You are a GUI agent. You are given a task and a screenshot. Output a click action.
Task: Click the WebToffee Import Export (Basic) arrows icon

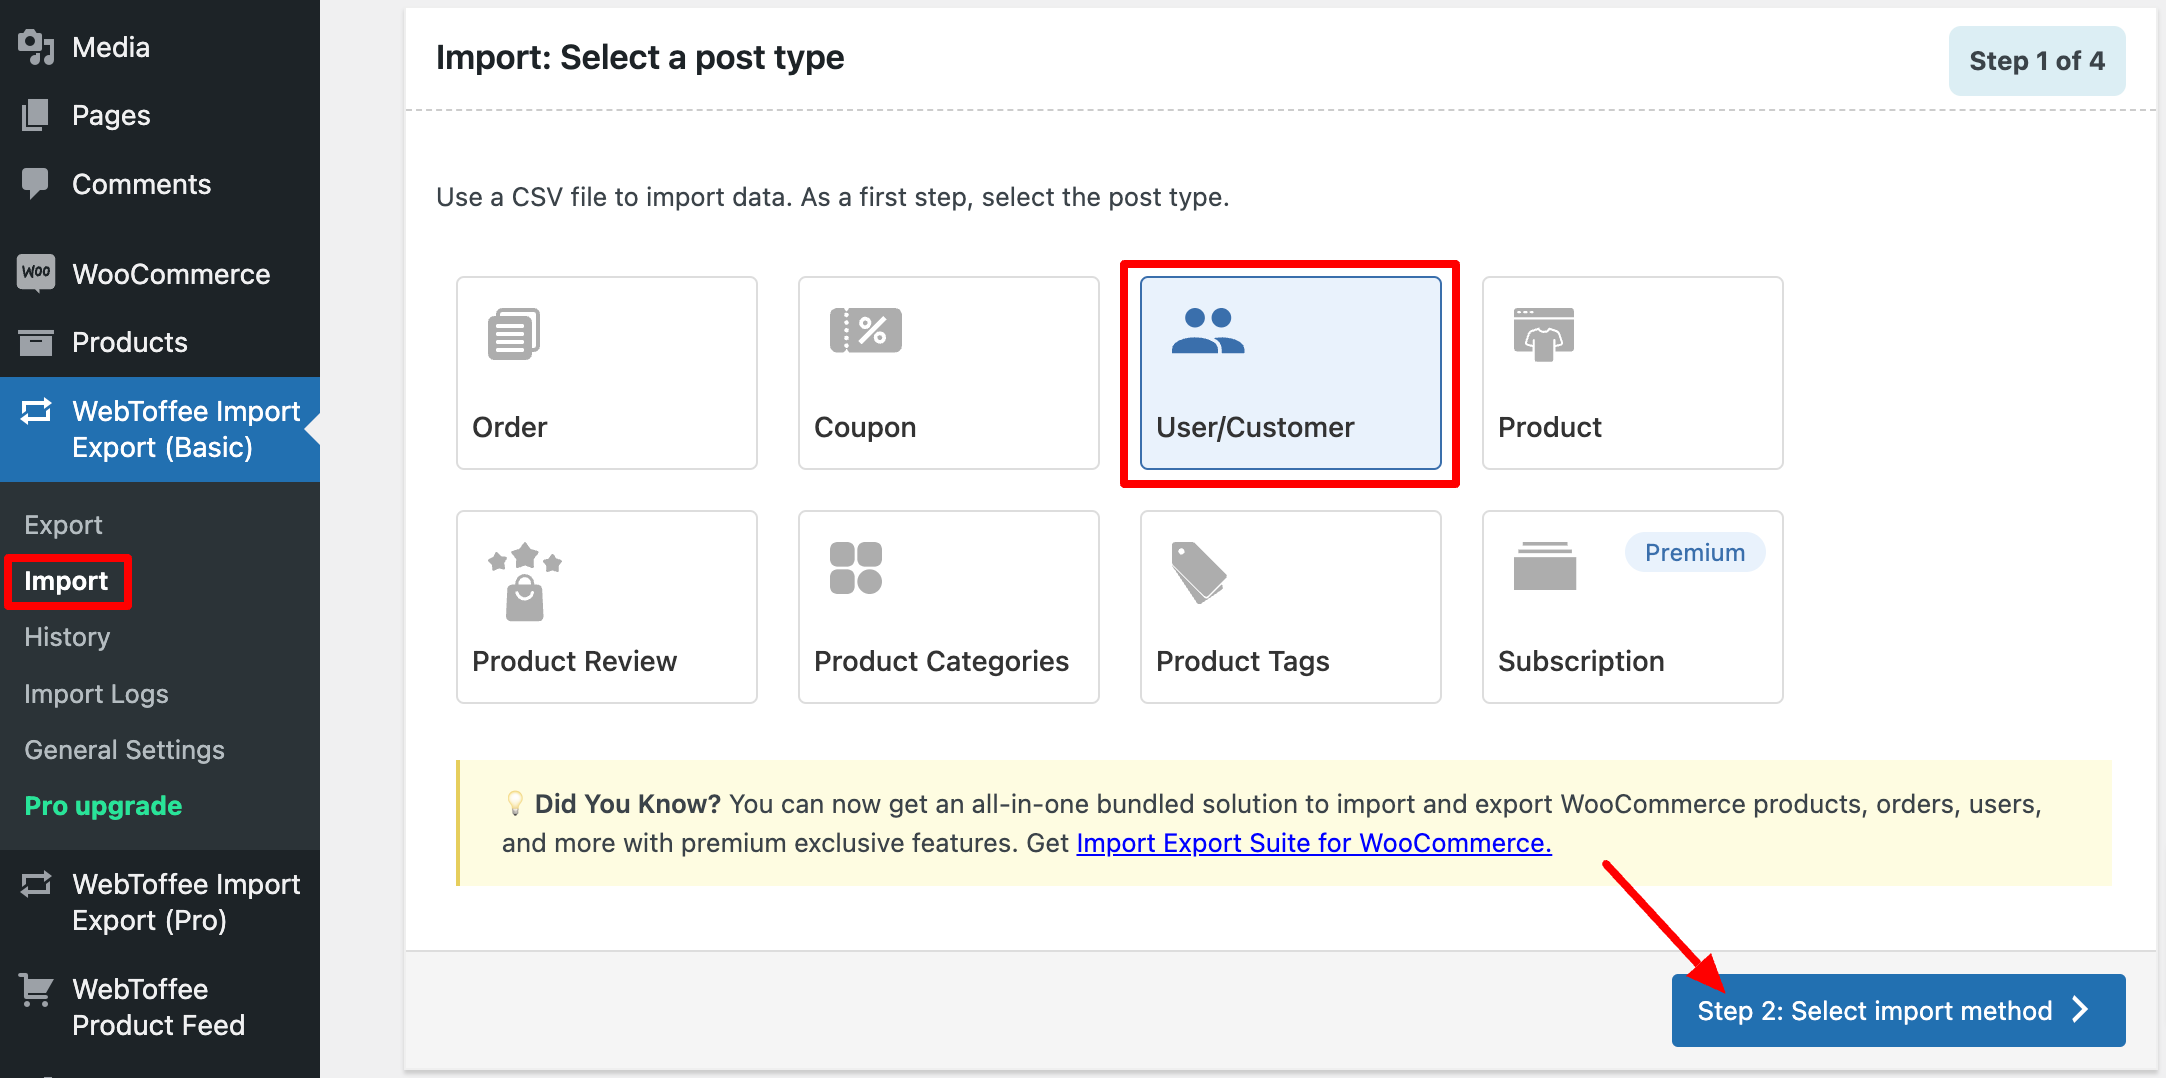(x=36, y=411)
